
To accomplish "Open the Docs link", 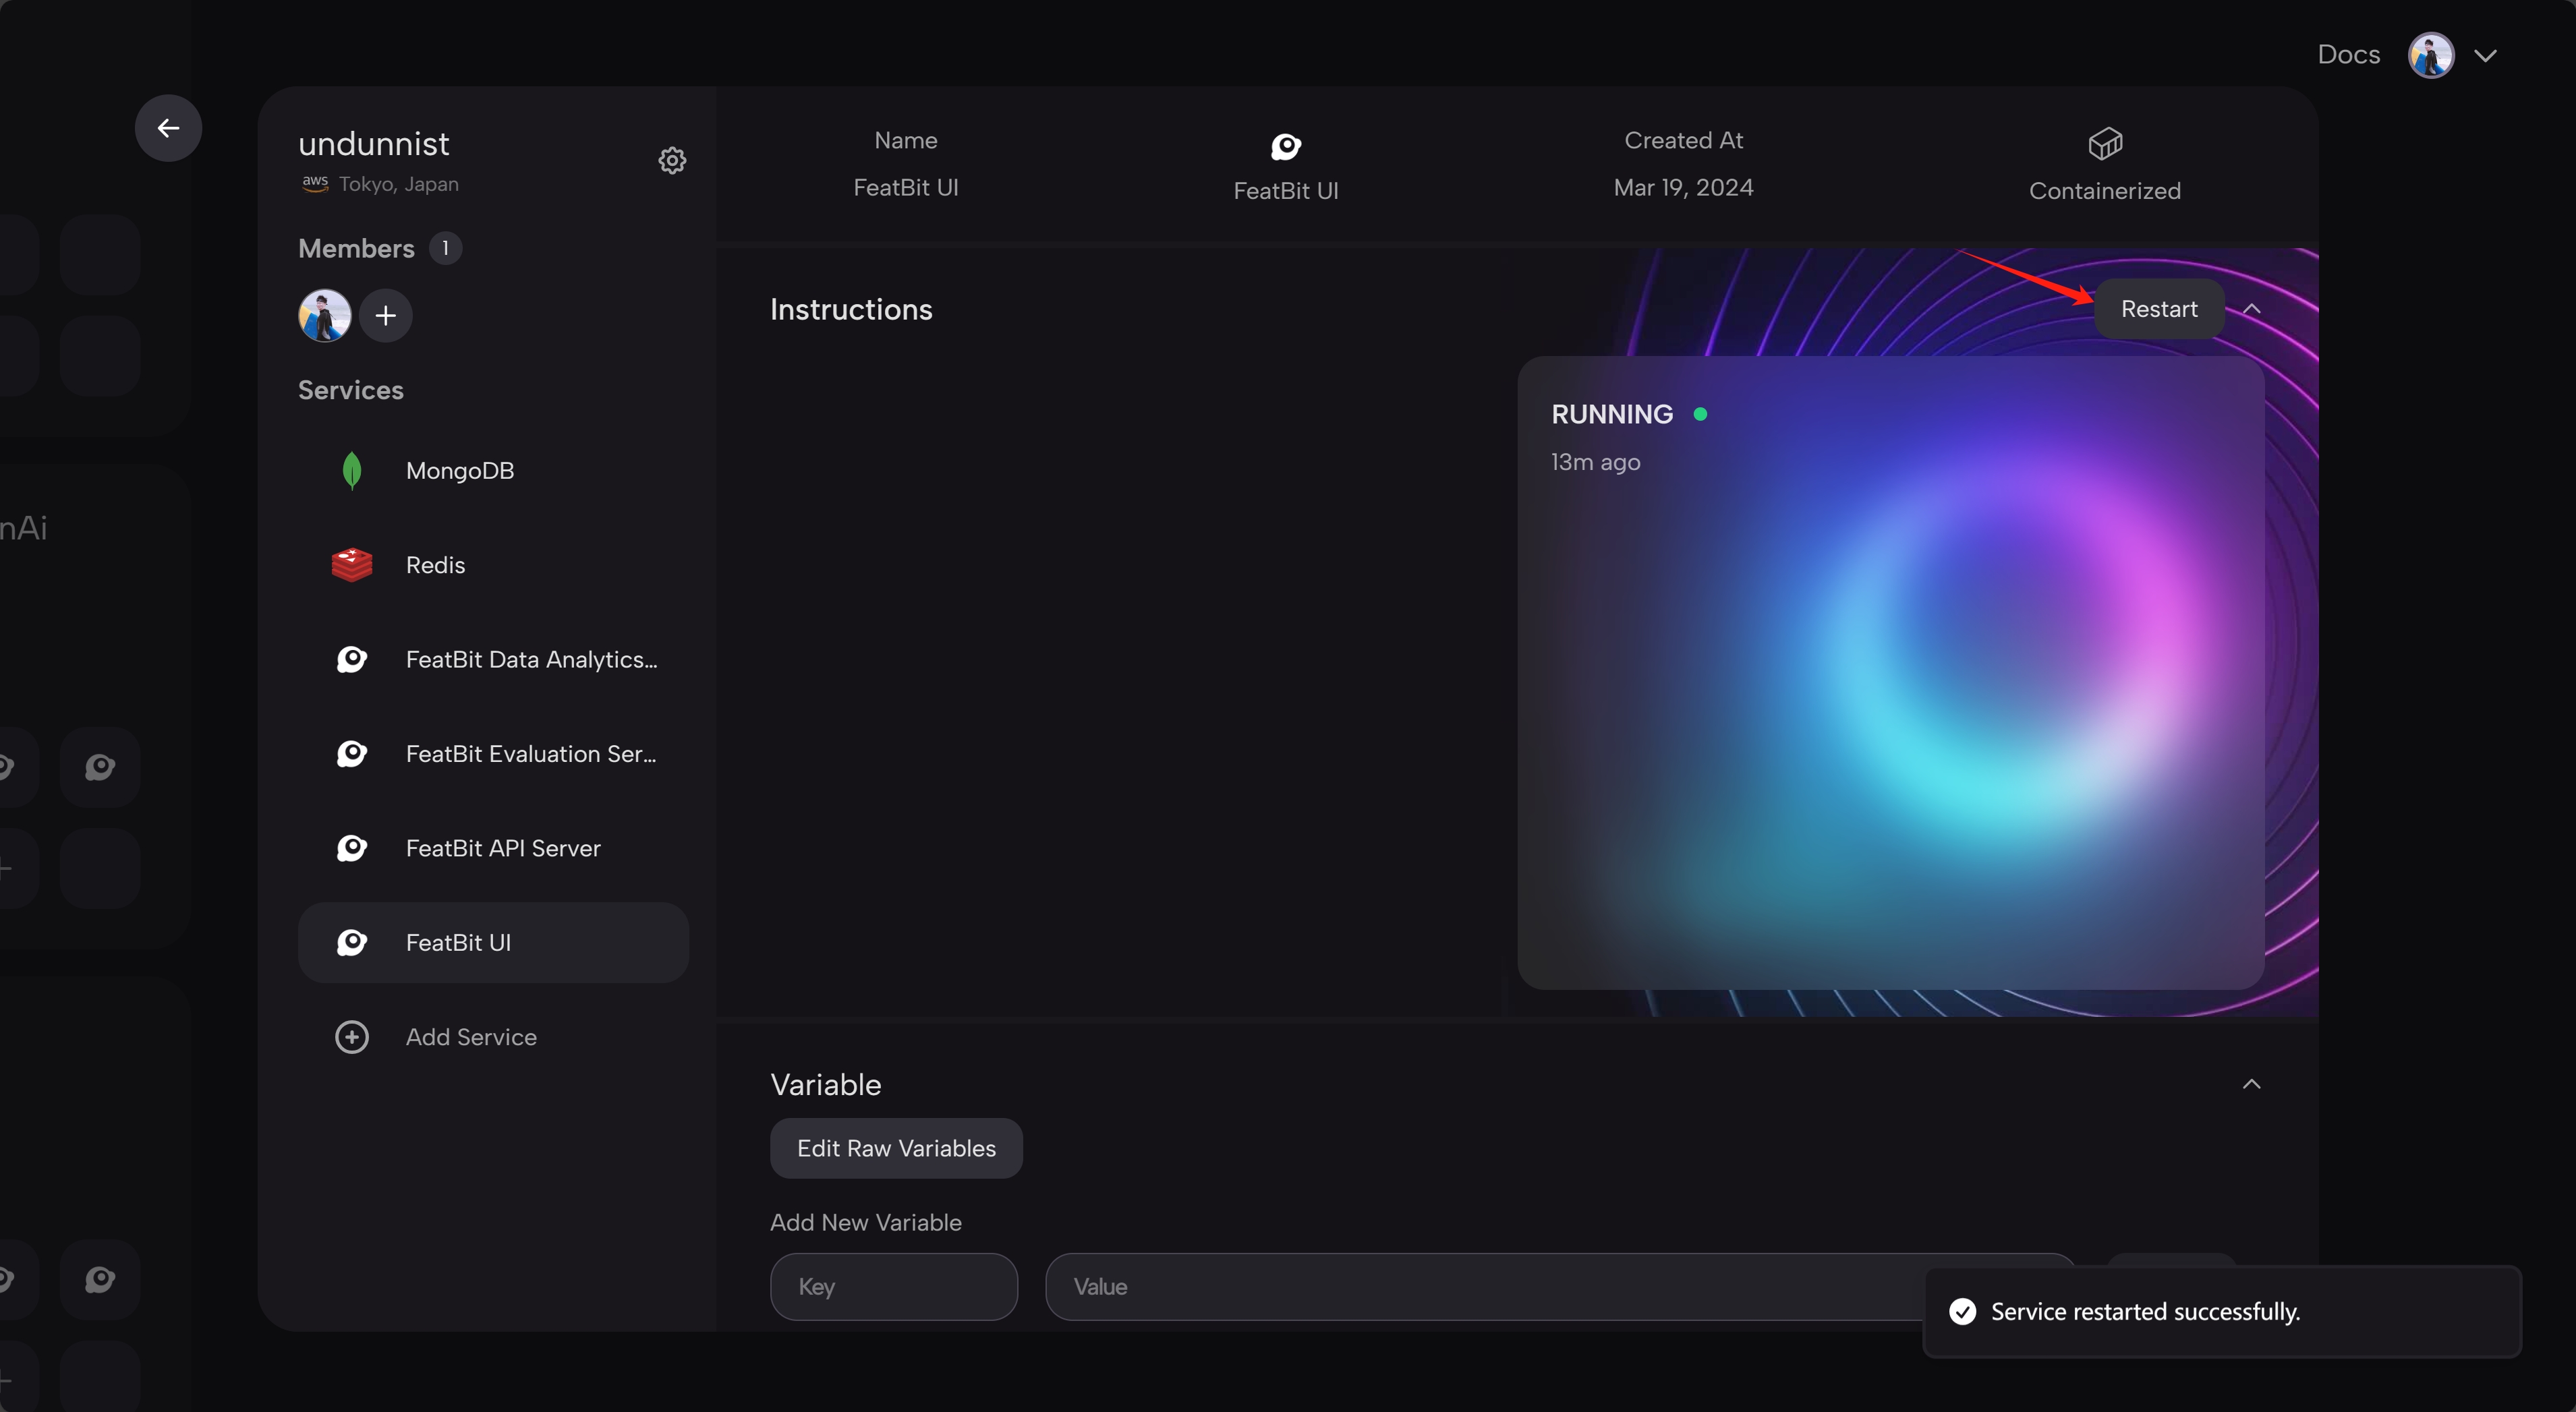I will click(x=2349, y=54).
